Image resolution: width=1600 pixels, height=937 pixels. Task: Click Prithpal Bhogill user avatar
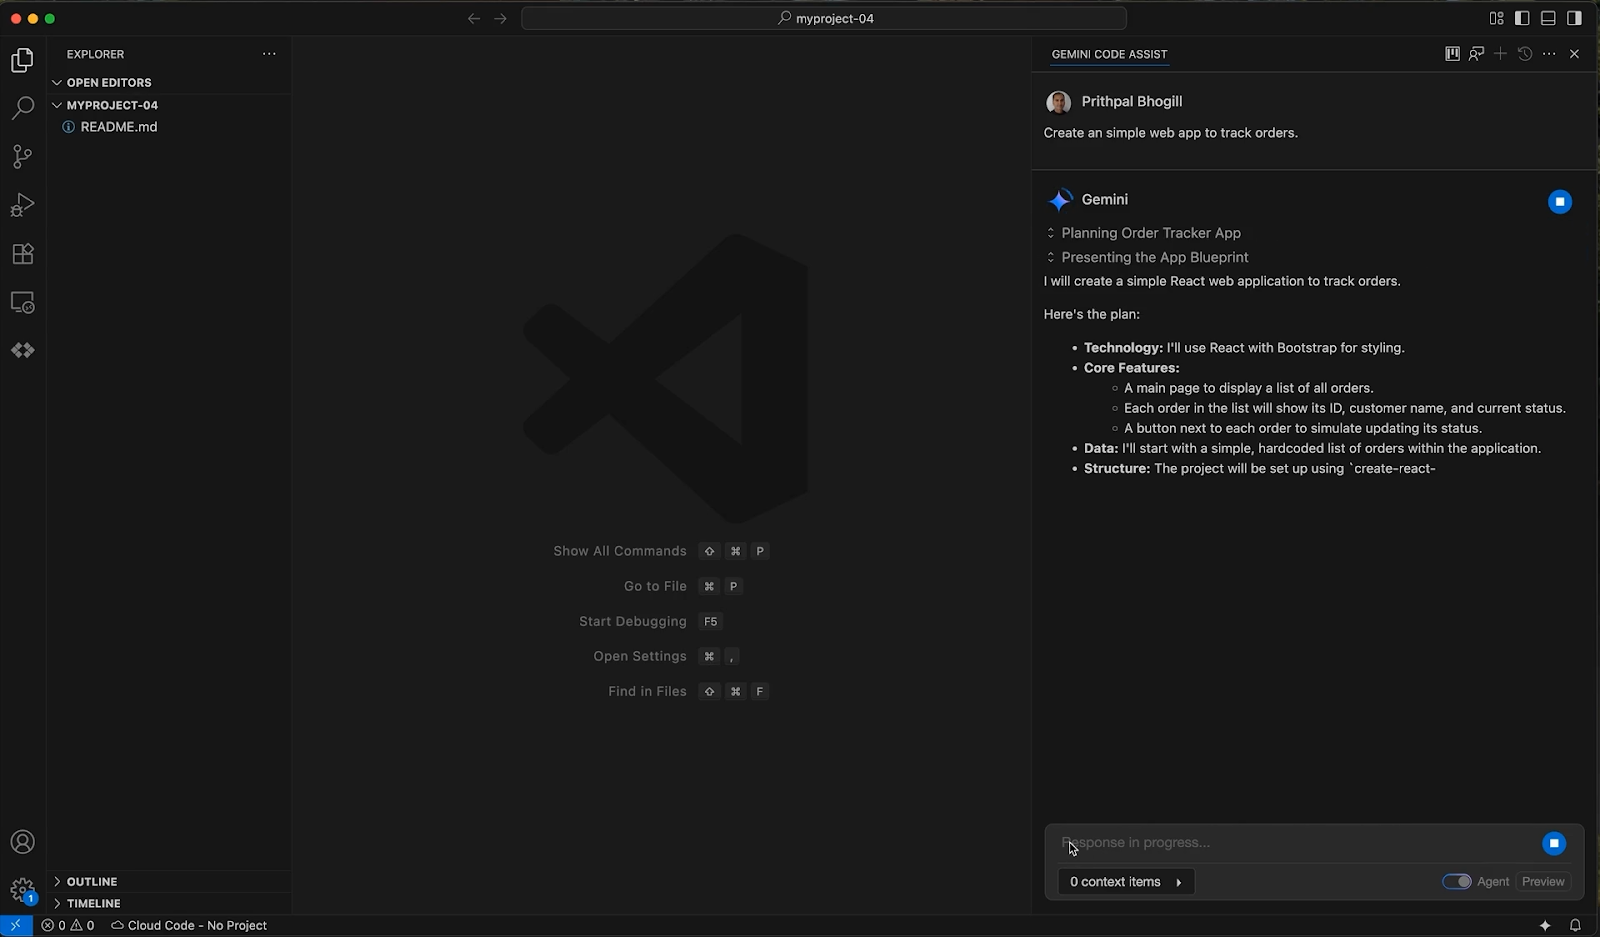pyautogui.click(x=1059, y=102)
